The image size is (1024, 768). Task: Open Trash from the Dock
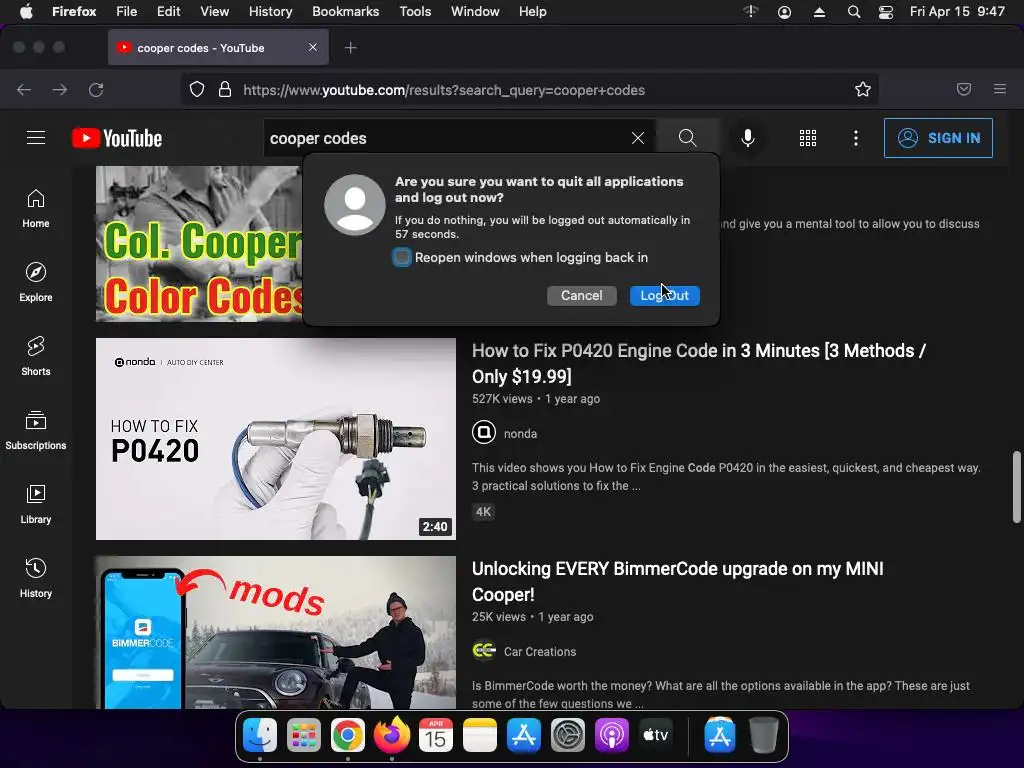coord(763,735)
